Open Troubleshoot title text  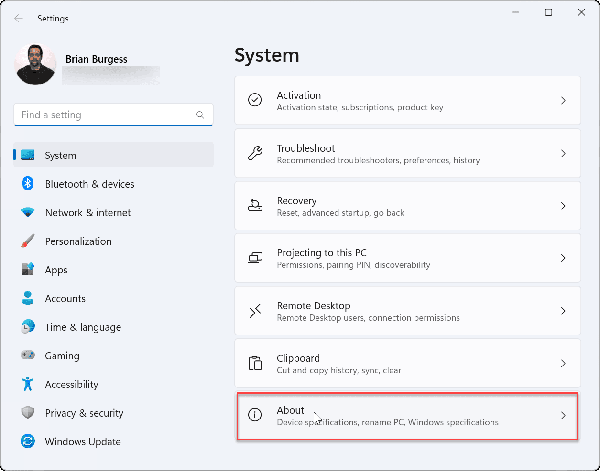(306, 148)
